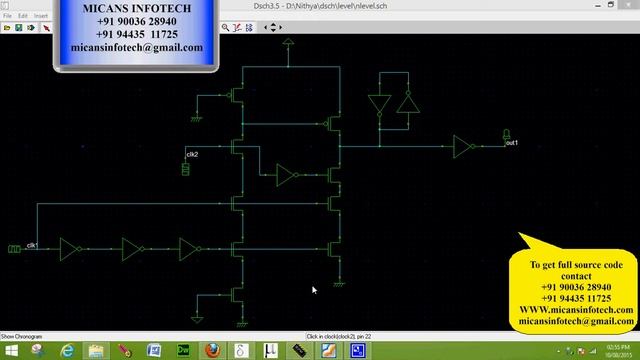
Task: Open the Microwind mu taskbar icon
Action: pos(270,351)
